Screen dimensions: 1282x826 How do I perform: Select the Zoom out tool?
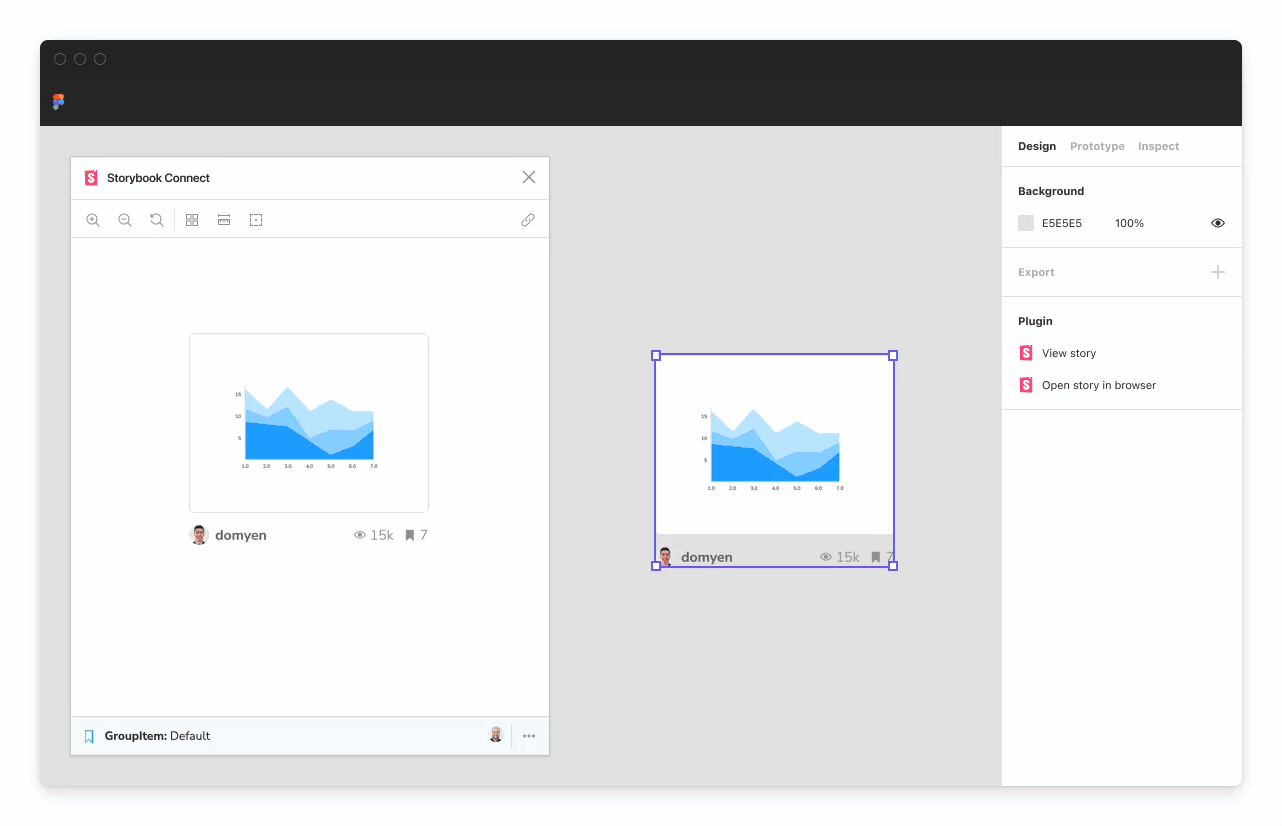click(124, 219)
